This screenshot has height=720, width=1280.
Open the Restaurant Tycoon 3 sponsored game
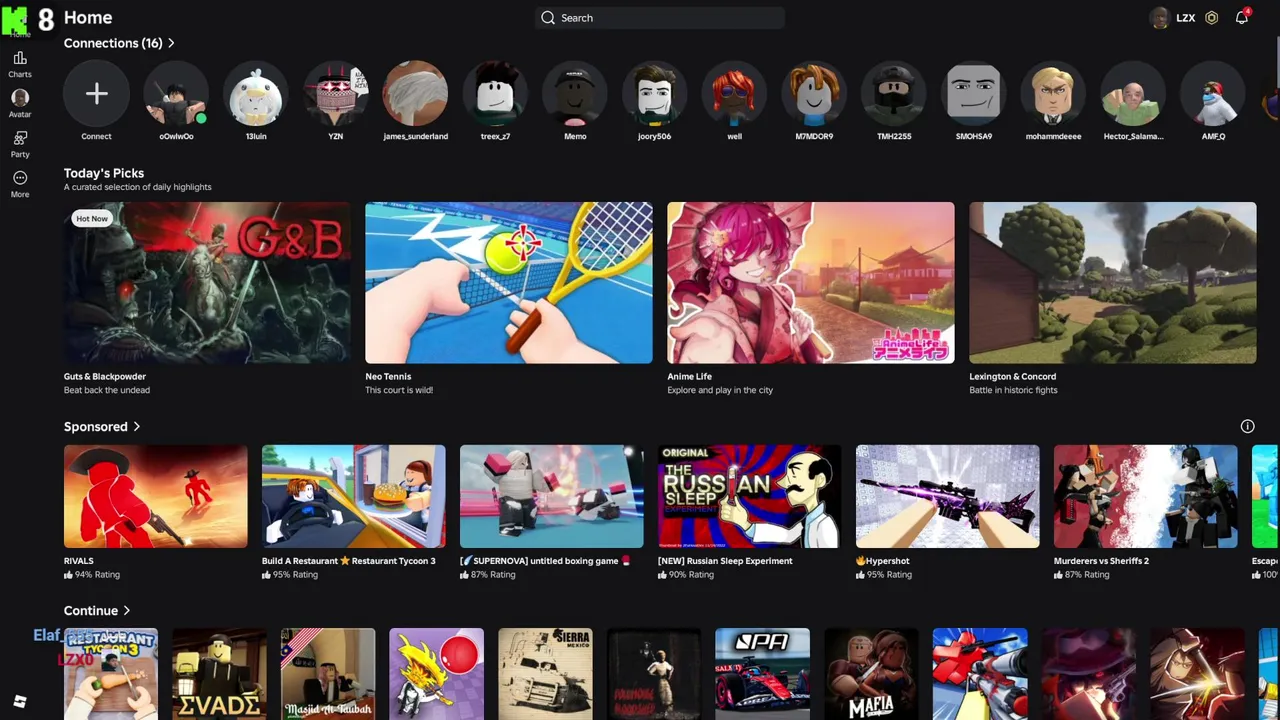[354, 497]
